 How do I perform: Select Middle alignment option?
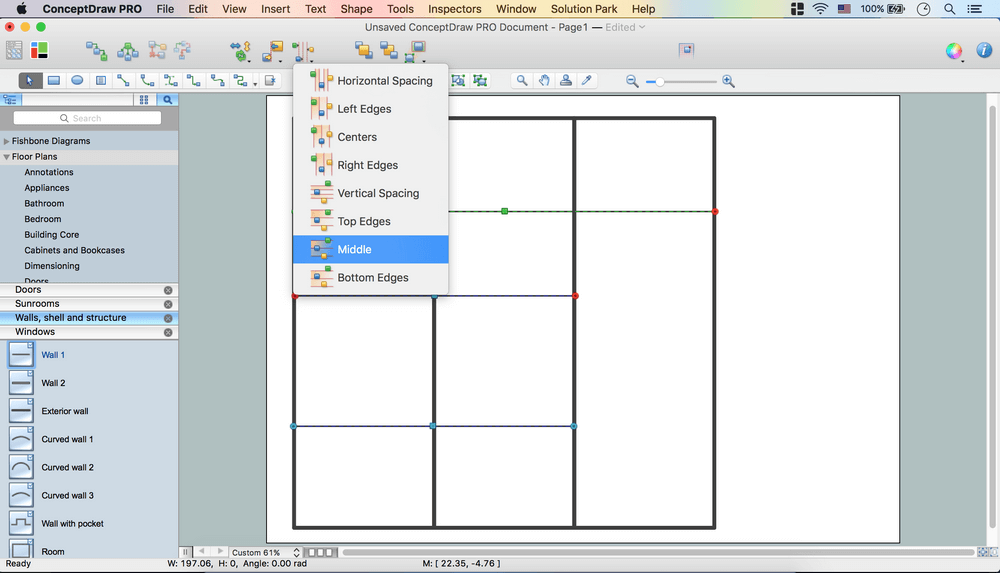(x=371, y=249)
